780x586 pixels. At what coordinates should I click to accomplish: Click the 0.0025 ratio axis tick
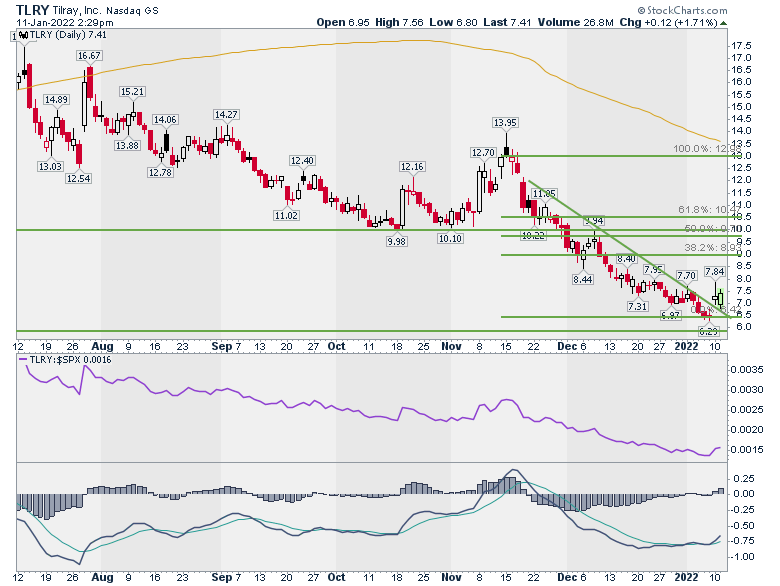pyautogui.click(x=747, y=409)
